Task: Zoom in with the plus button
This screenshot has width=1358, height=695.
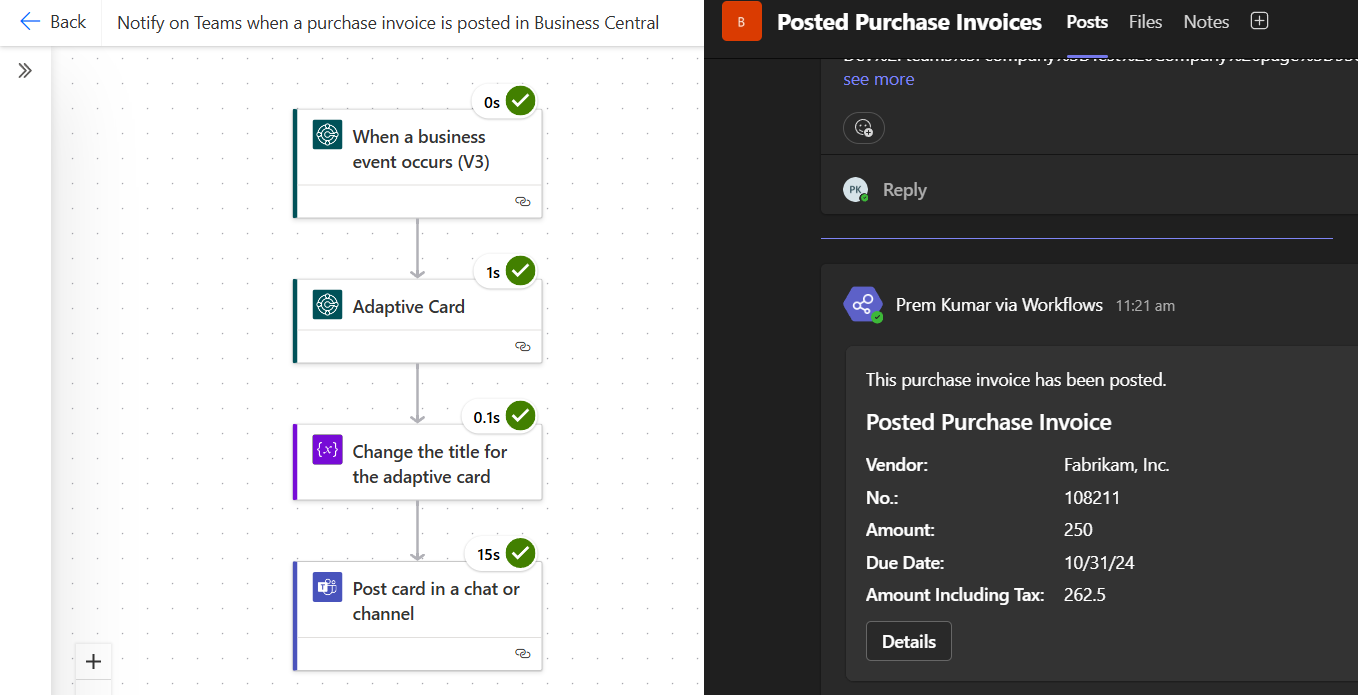Action: click(x=93, y=661)
